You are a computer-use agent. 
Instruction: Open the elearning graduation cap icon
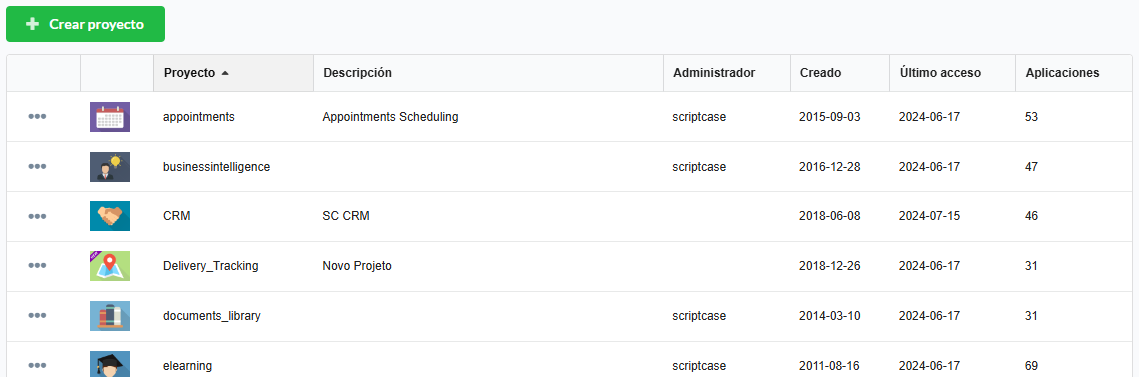pos(110,365)
